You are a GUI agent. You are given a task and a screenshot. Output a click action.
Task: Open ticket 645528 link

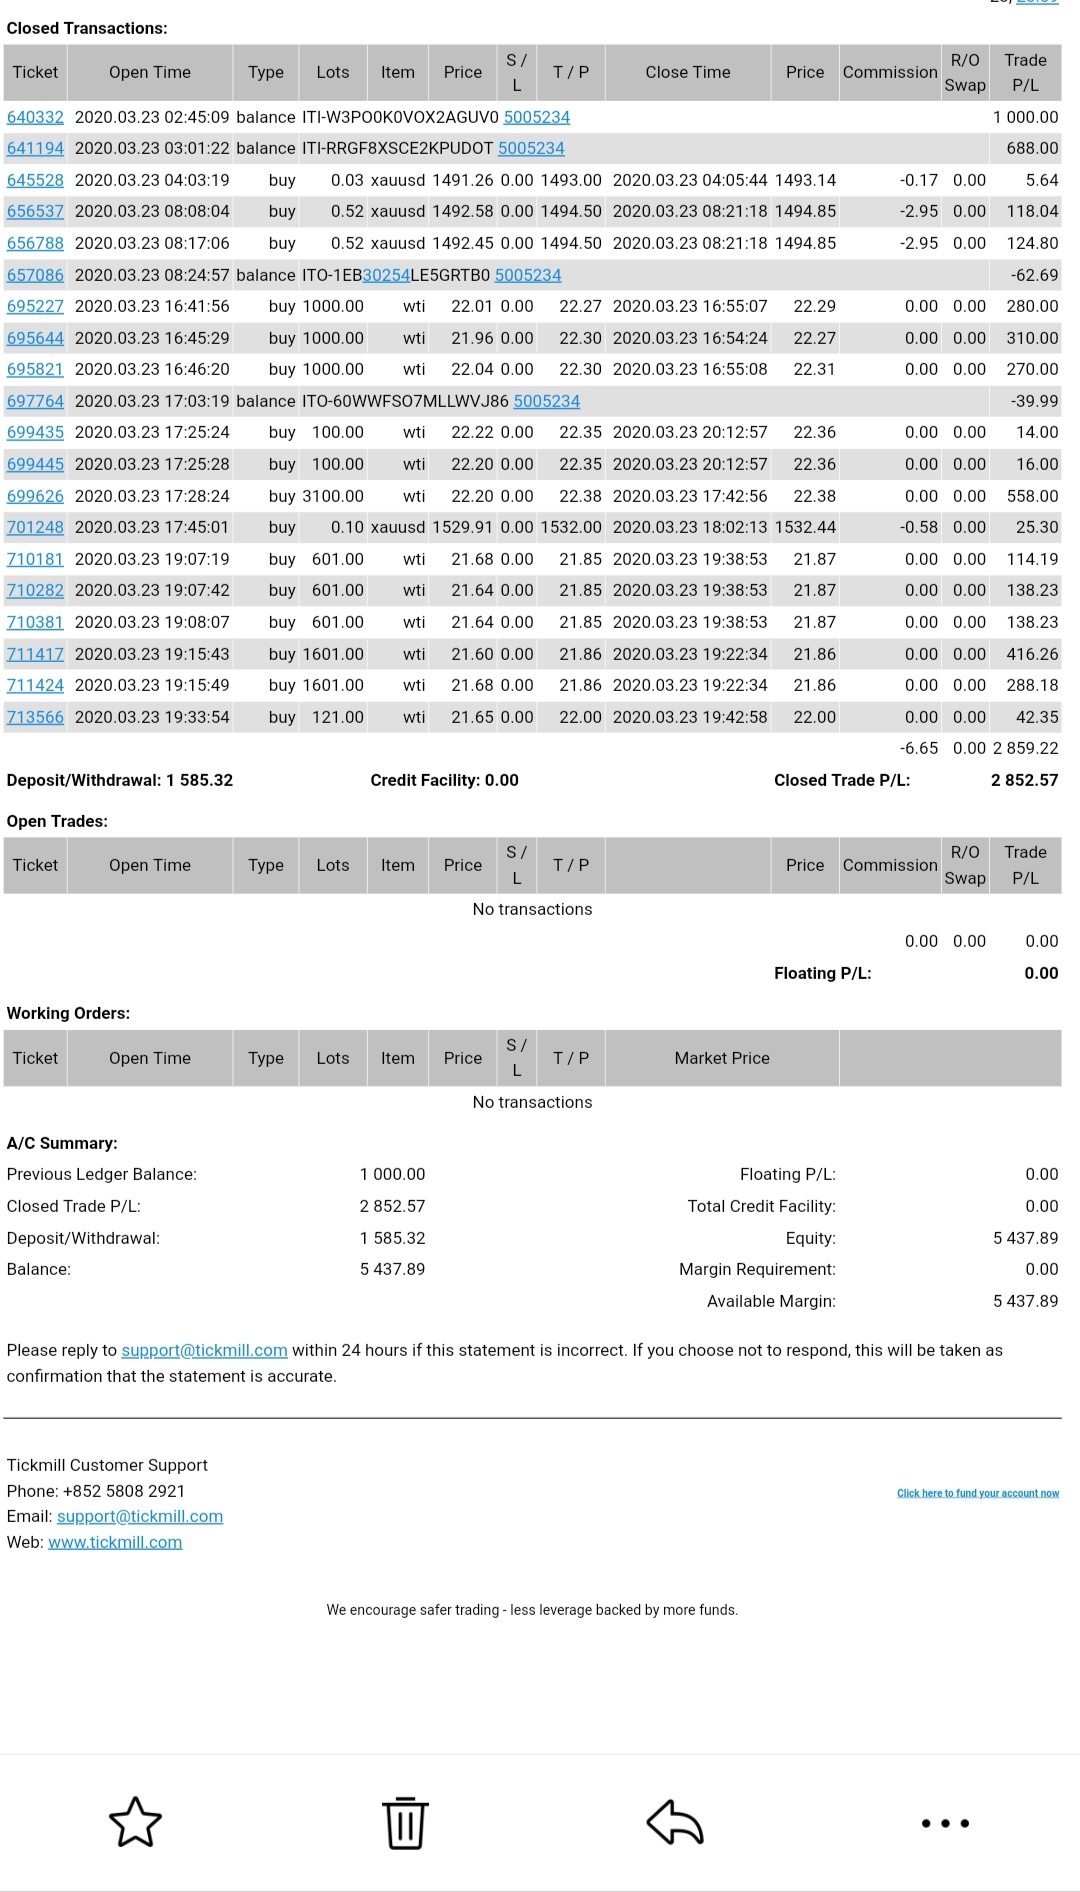tap(35, 180)
